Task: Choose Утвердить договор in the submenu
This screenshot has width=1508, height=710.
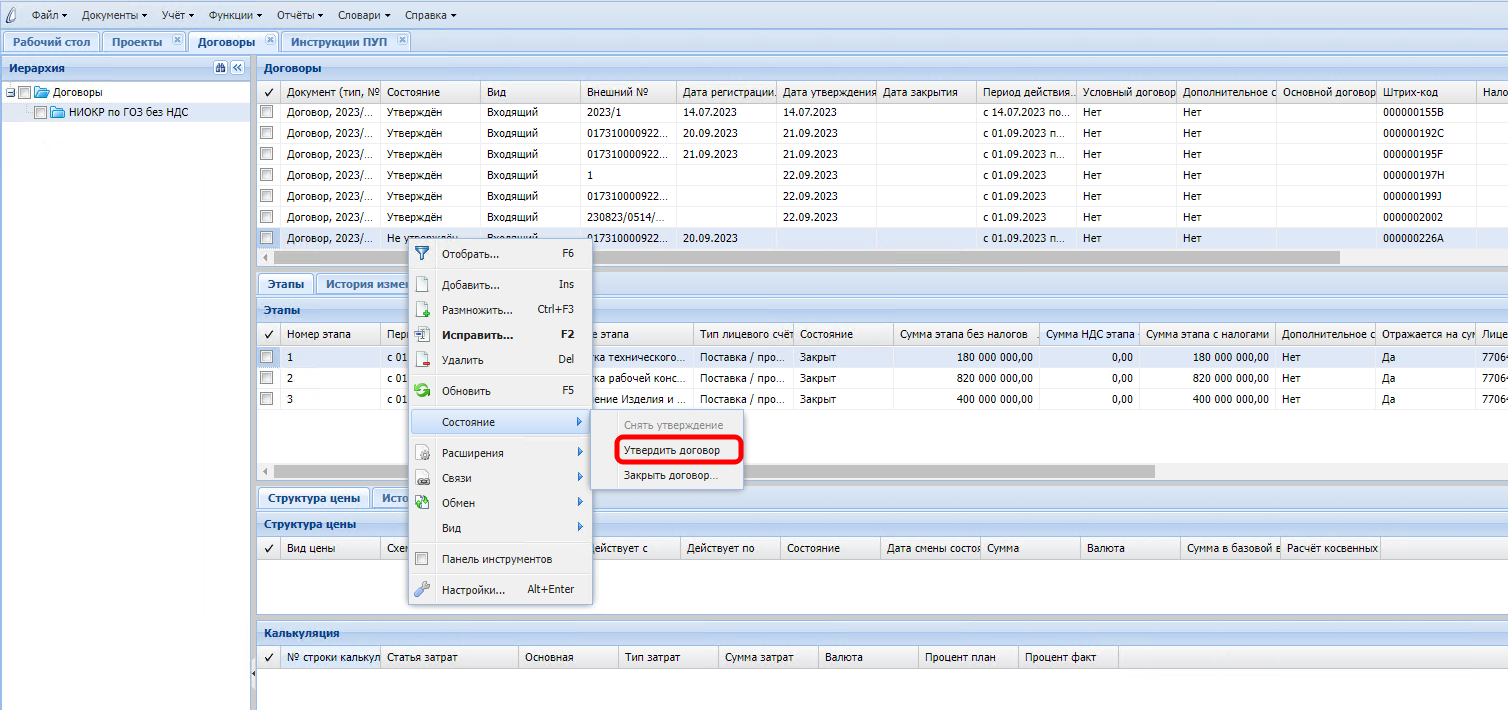Action: pyautogui.click(x=671, y=451)
